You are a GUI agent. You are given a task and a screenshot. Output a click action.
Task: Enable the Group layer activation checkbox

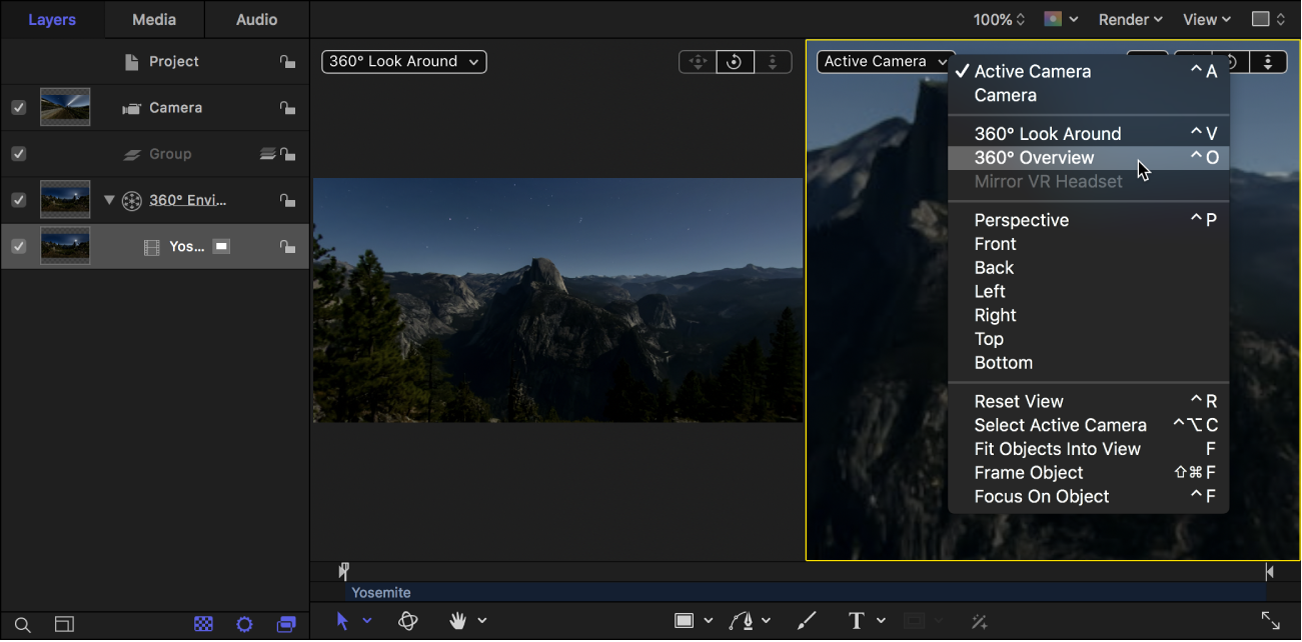point(18,153)
